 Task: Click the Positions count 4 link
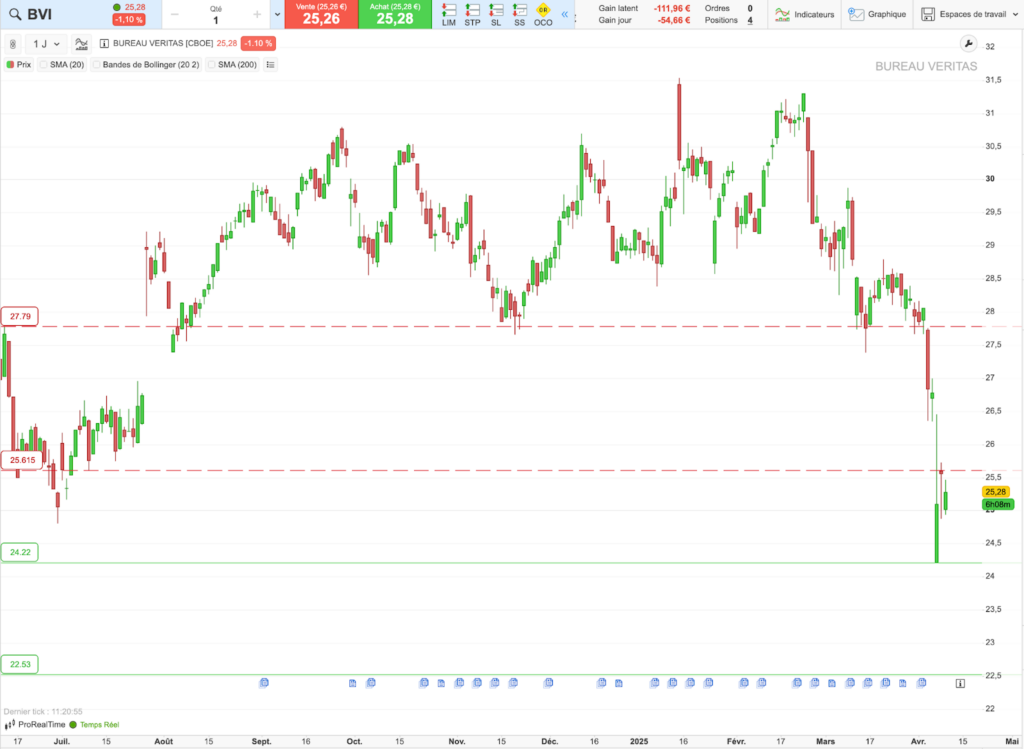click(750, 20)
